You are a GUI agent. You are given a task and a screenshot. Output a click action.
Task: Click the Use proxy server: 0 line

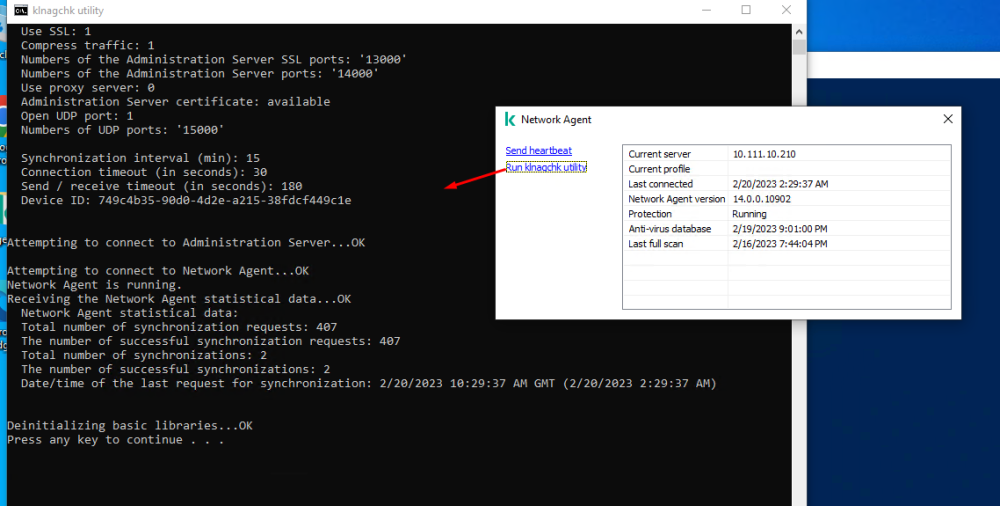[x=87, y=87]
